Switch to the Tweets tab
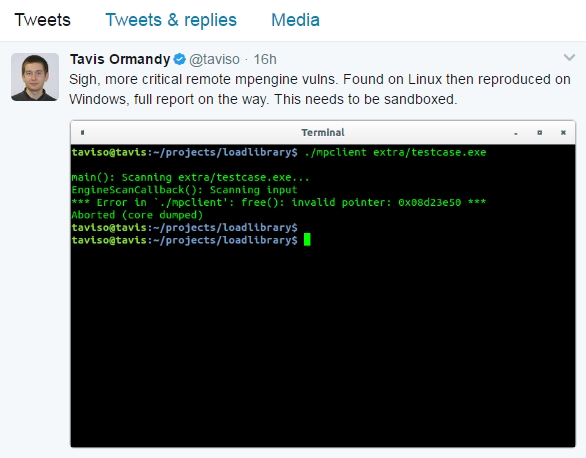 [42, 20]
